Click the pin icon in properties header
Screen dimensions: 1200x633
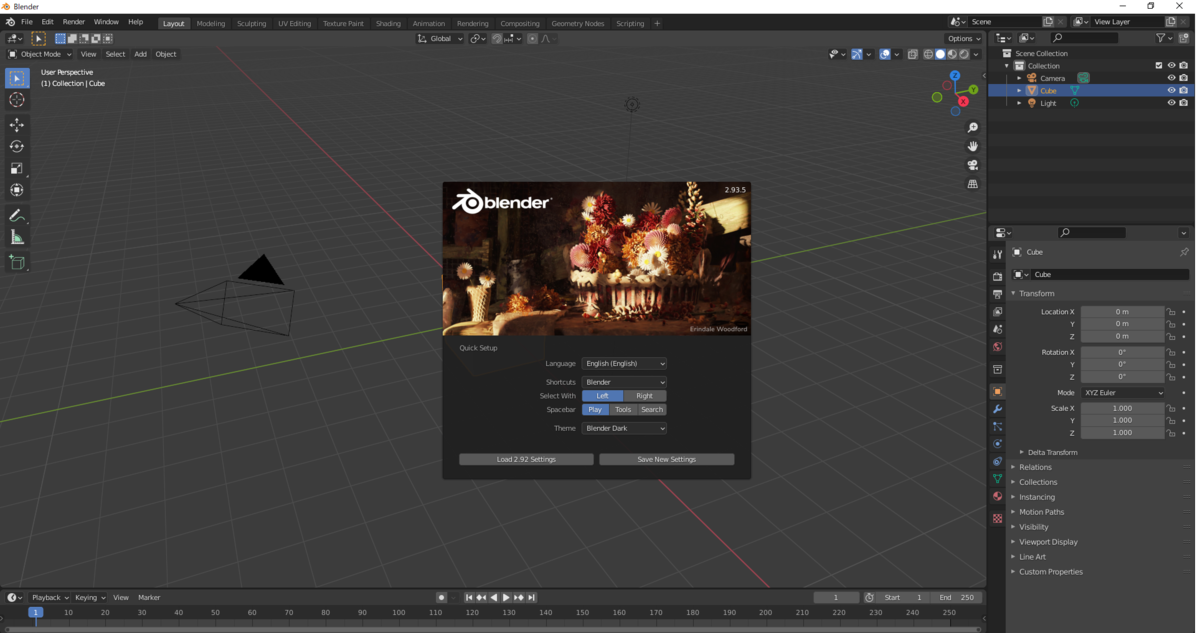(1184, 252)
